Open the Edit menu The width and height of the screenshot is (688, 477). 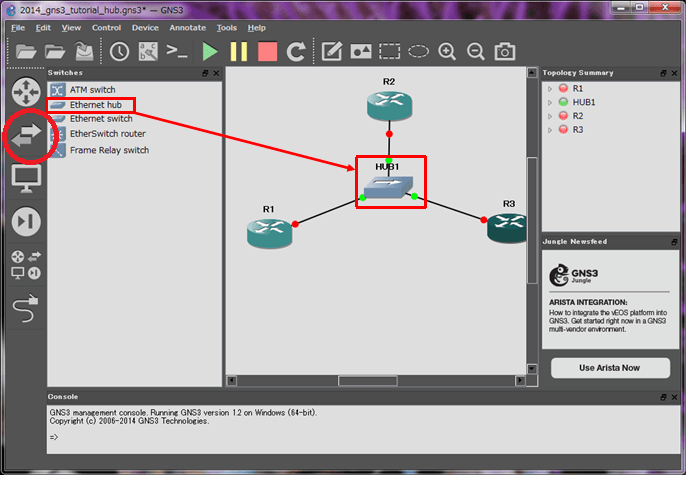tap(43, 28)
